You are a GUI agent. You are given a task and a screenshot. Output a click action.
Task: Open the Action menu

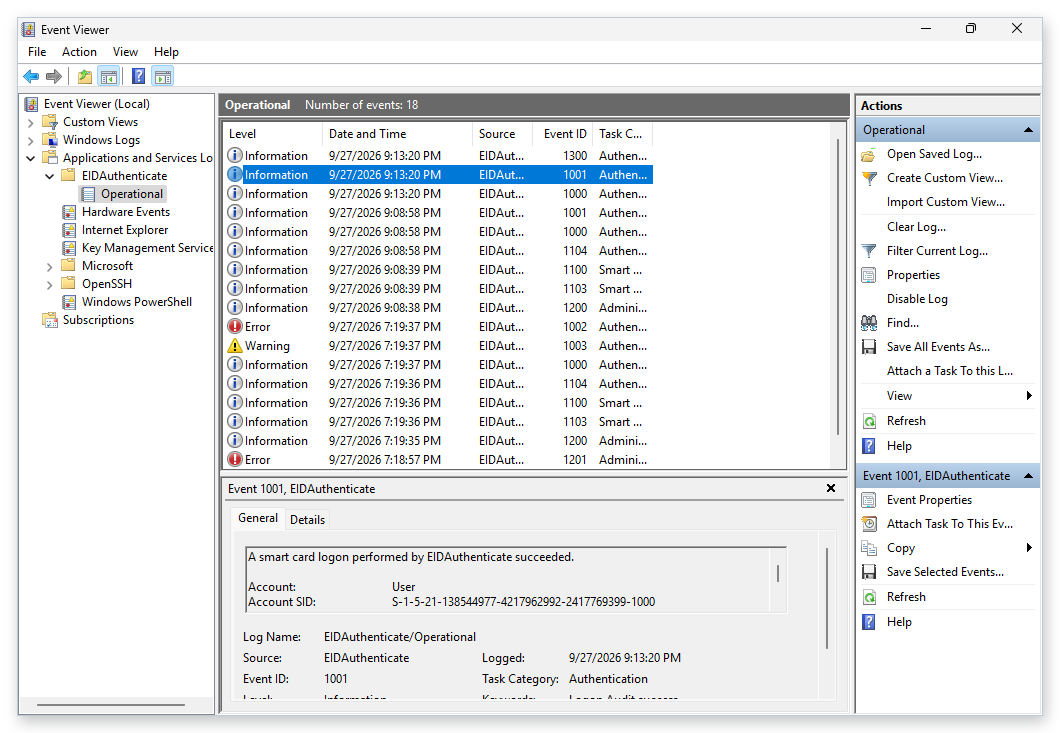click(x=79, y=52)
